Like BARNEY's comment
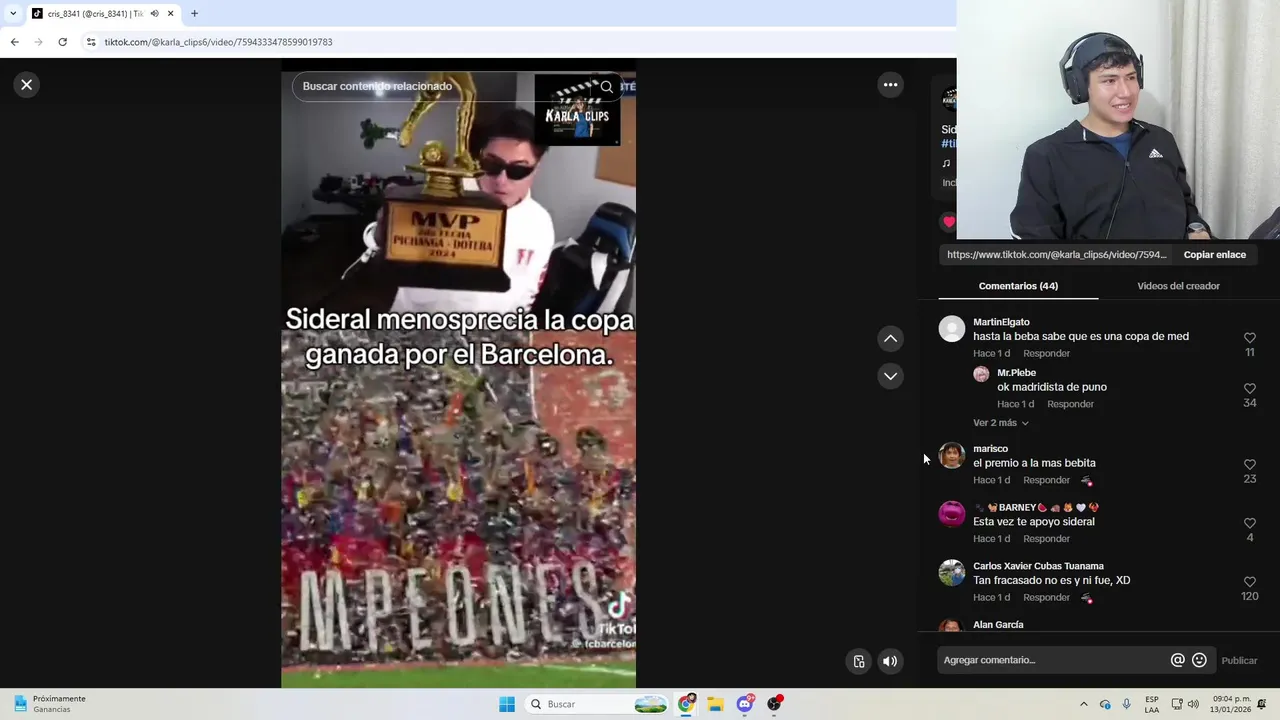Image resolution: width=1280 pixels, height=720 pixels. point(1250,523)
